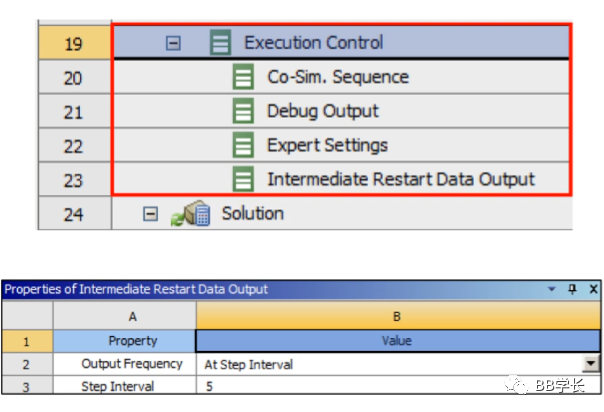Viewport: 604px width, 412px height.
Task: Click the Value column header
Action: 397,341
